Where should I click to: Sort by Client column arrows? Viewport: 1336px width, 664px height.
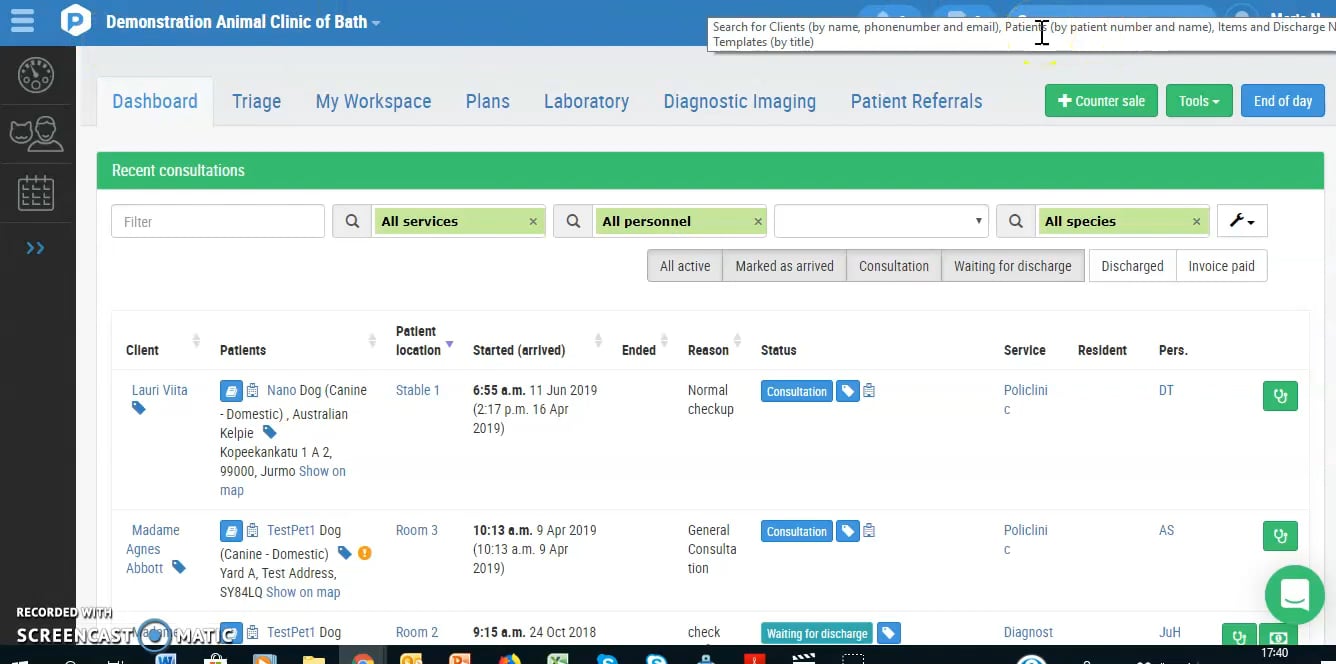(196, 341)
